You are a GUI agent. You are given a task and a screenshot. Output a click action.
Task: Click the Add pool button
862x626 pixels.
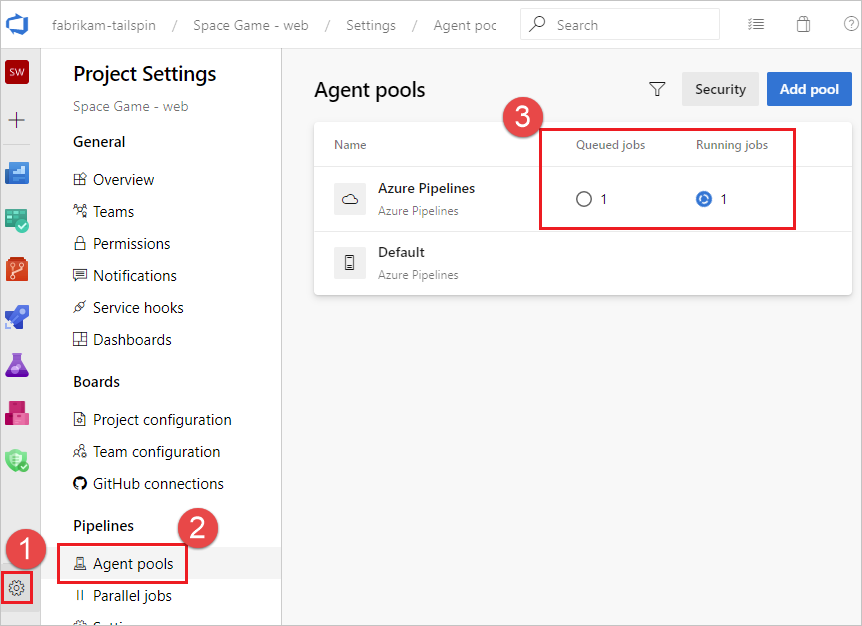[809, 89]
